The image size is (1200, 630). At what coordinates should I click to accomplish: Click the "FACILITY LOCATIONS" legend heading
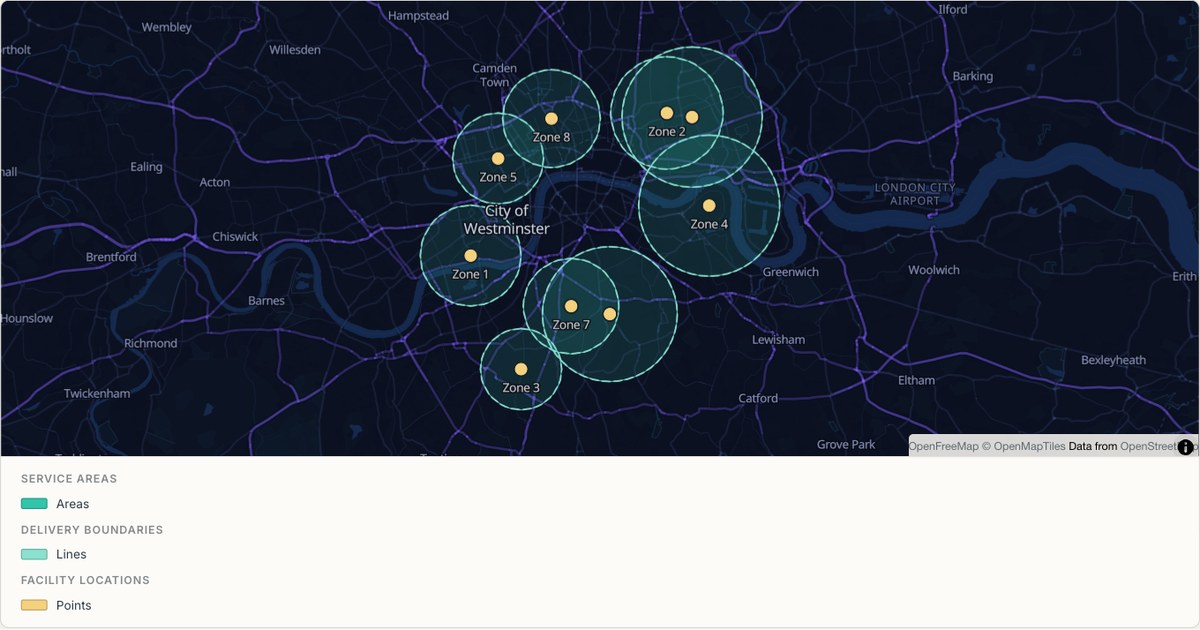pyautogui.click(x=85, y=580)
